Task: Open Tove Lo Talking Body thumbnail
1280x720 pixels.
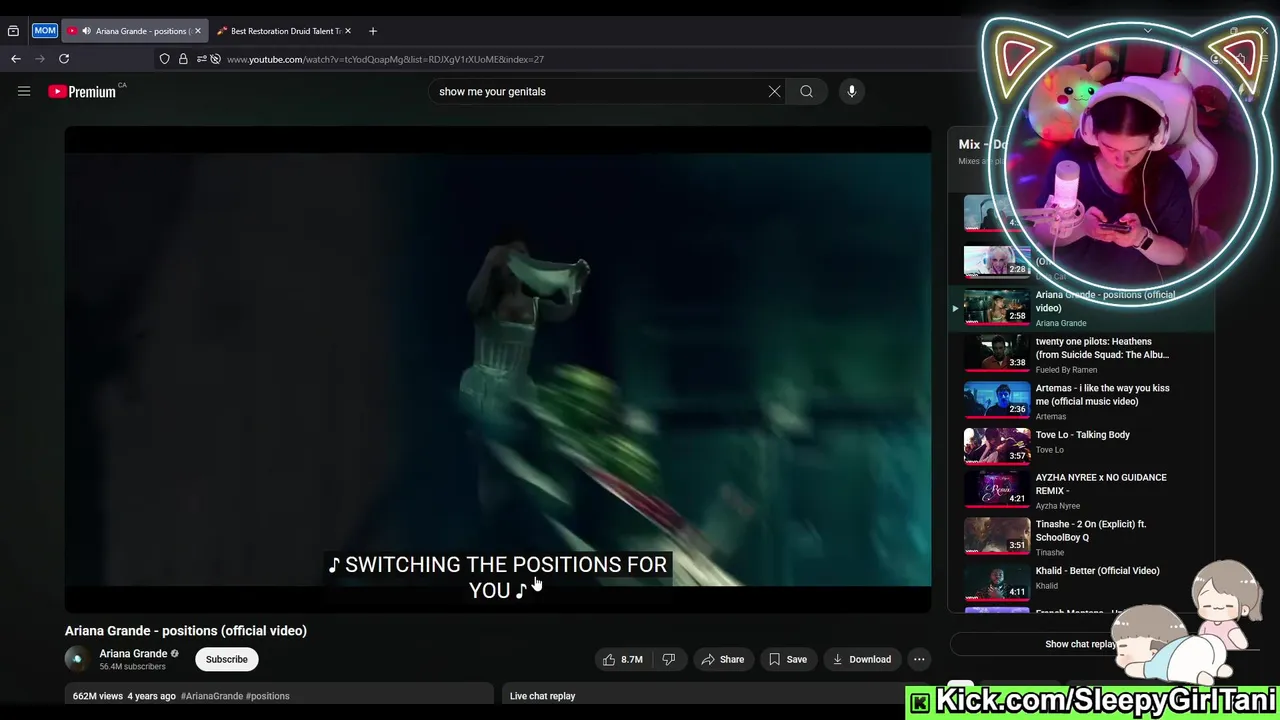Action: pos(997,445)
